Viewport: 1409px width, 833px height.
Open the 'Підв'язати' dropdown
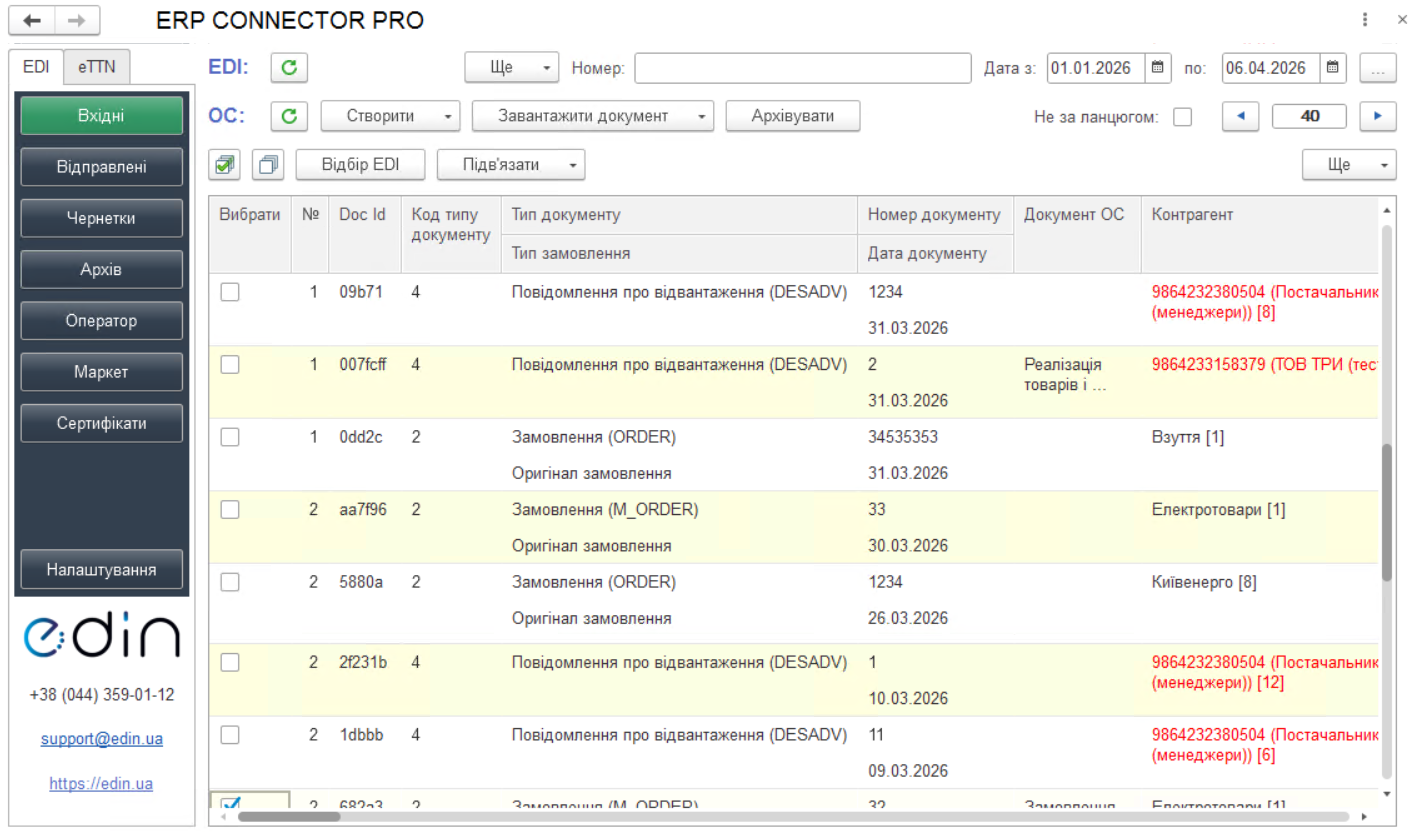[511, 164]
